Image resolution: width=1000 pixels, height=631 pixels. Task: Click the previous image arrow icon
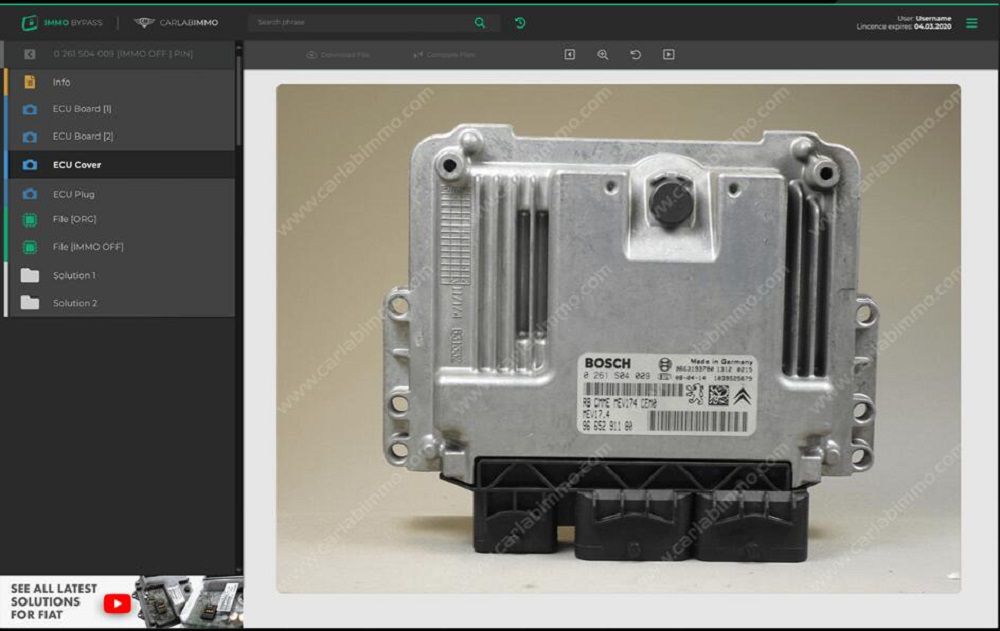pos(570,54)
